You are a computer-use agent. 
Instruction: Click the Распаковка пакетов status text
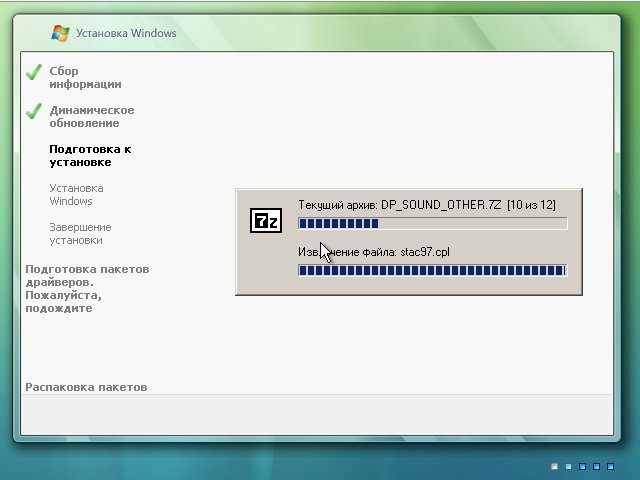point(86,387)
